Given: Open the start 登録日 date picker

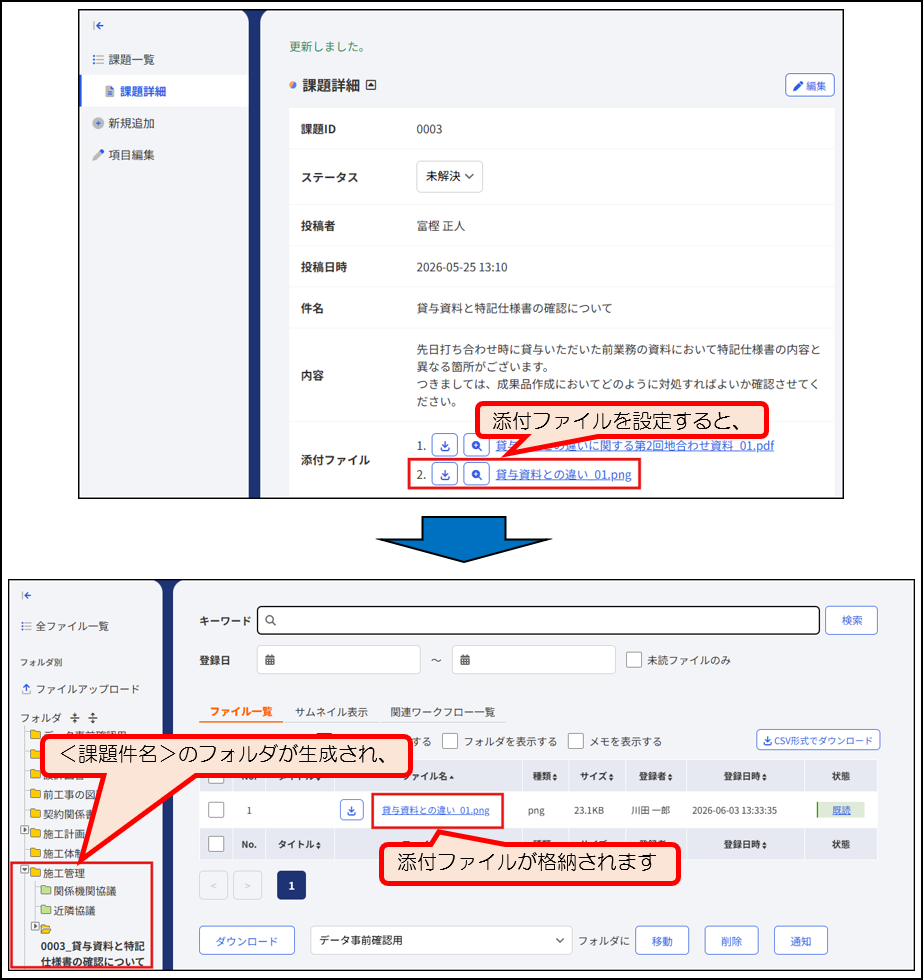Looking at the screenshot, I should 338,659.
